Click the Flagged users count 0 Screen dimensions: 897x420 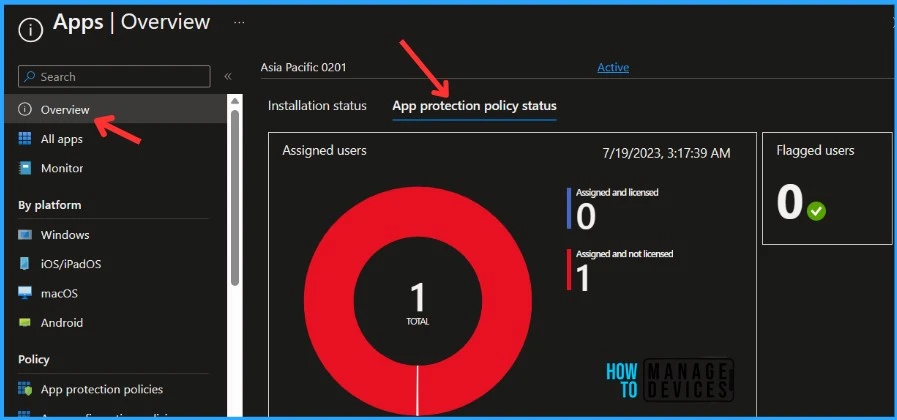click(790, 203)
